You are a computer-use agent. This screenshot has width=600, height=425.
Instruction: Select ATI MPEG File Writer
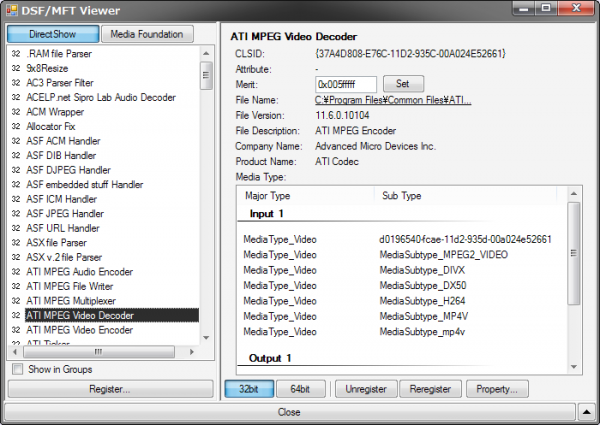(x=103, y=286)
